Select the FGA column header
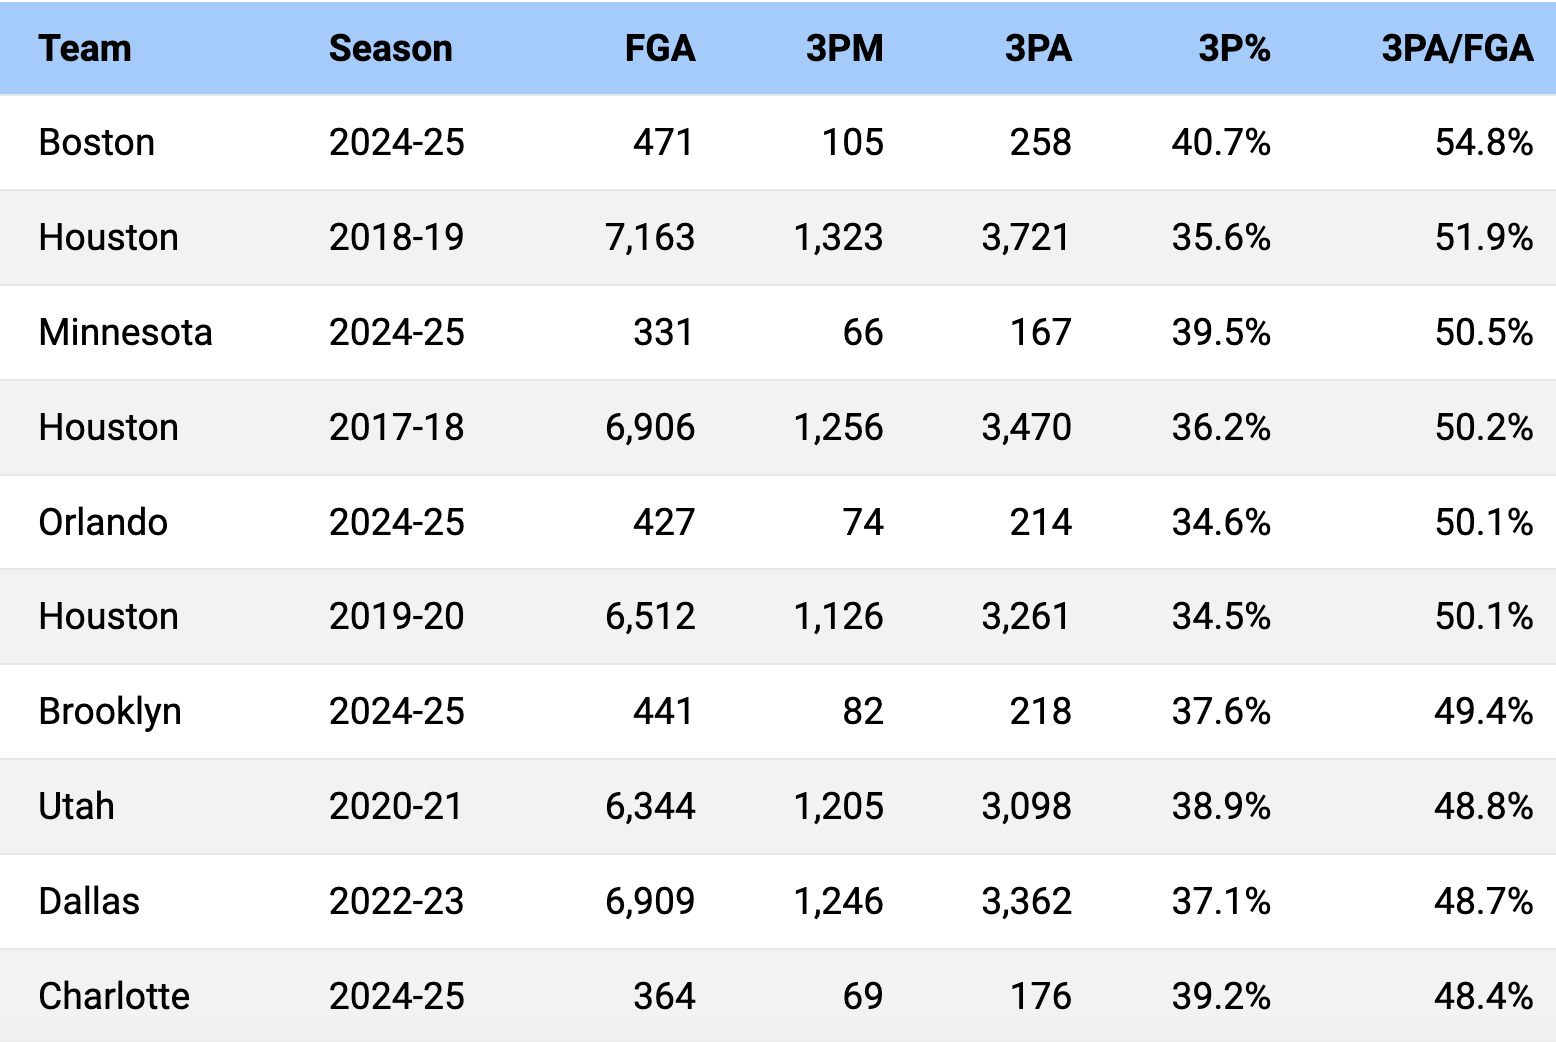The height and width of the screenshot is (1042, 1556). 659,48
